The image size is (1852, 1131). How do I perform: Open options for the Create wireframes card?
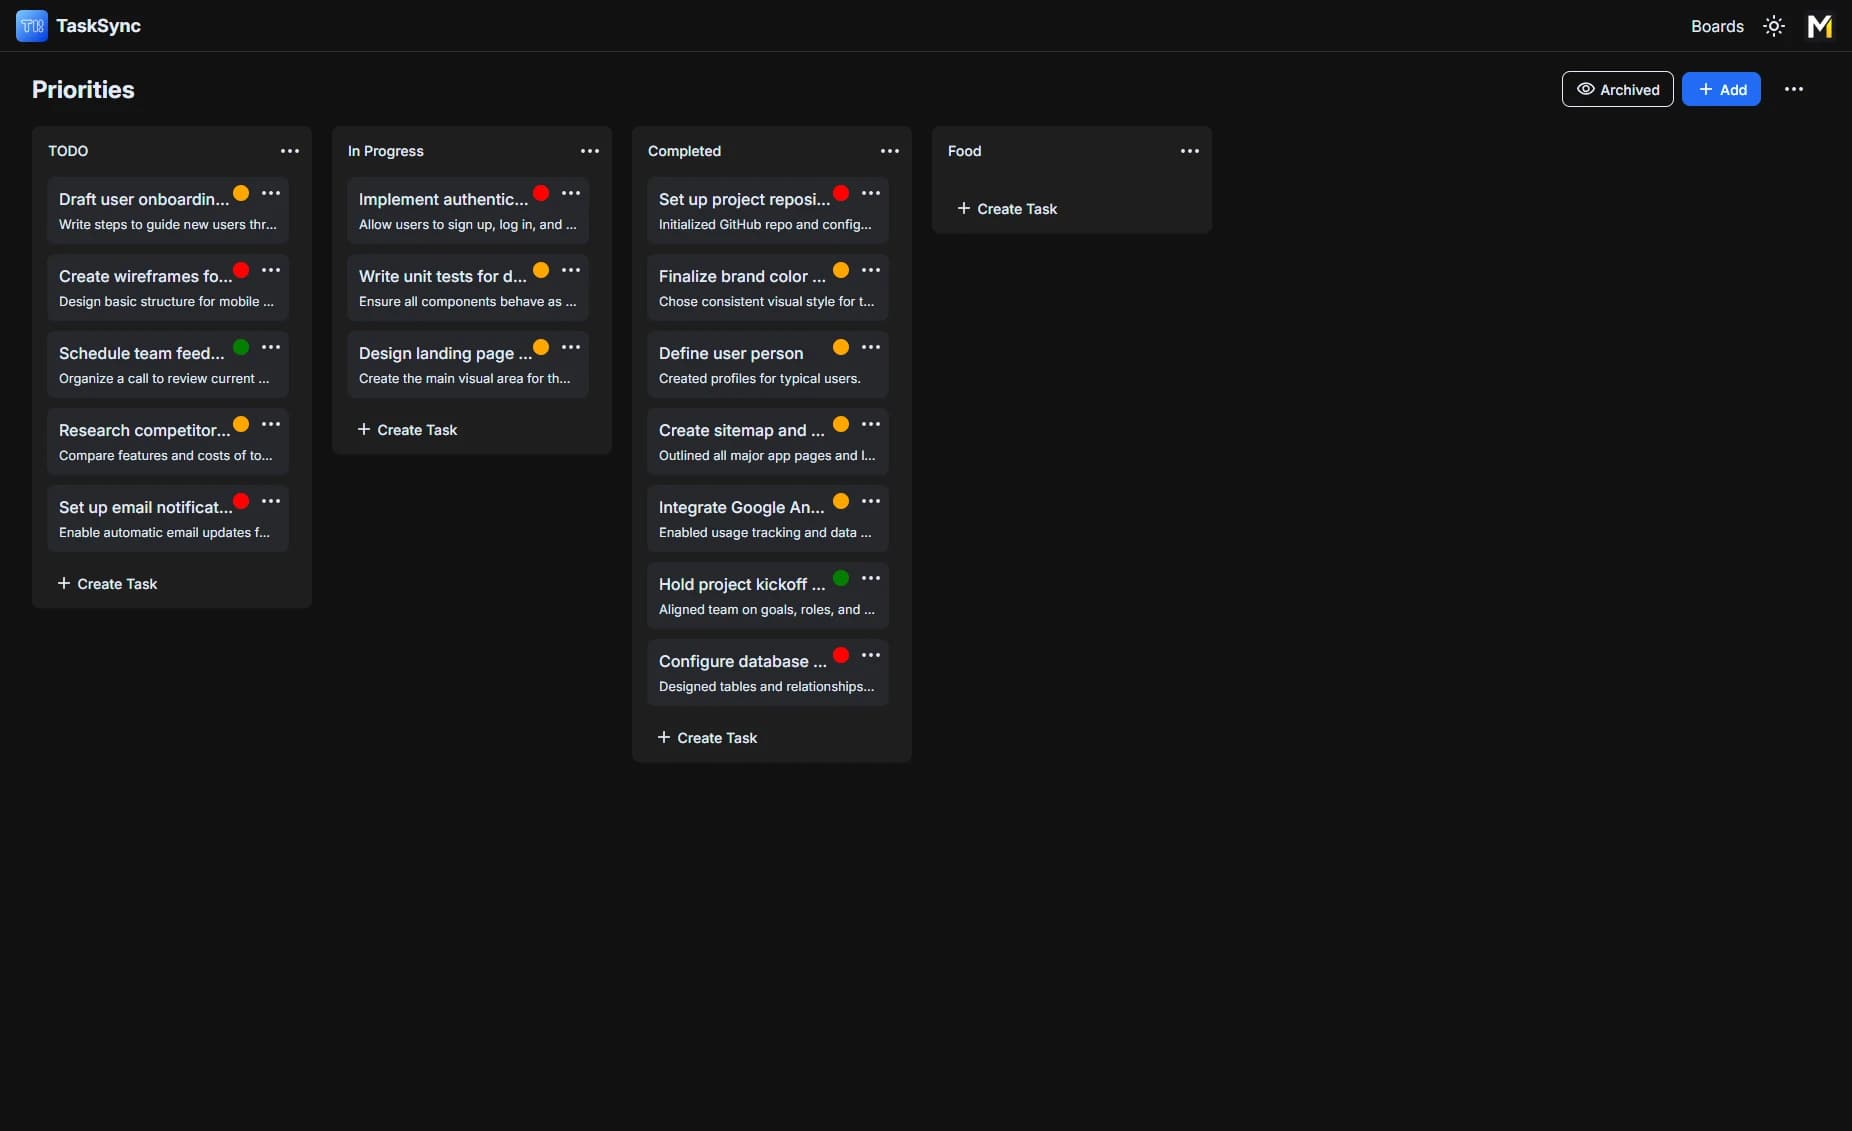click(x=271, y=270)
